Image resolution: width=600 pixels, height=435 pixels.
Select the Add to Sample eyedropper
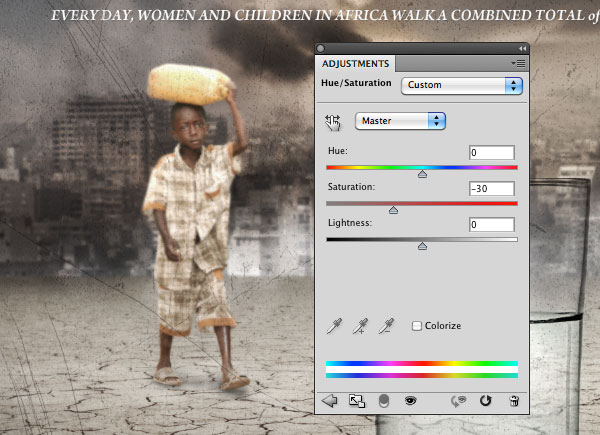(x=360, y=326)
